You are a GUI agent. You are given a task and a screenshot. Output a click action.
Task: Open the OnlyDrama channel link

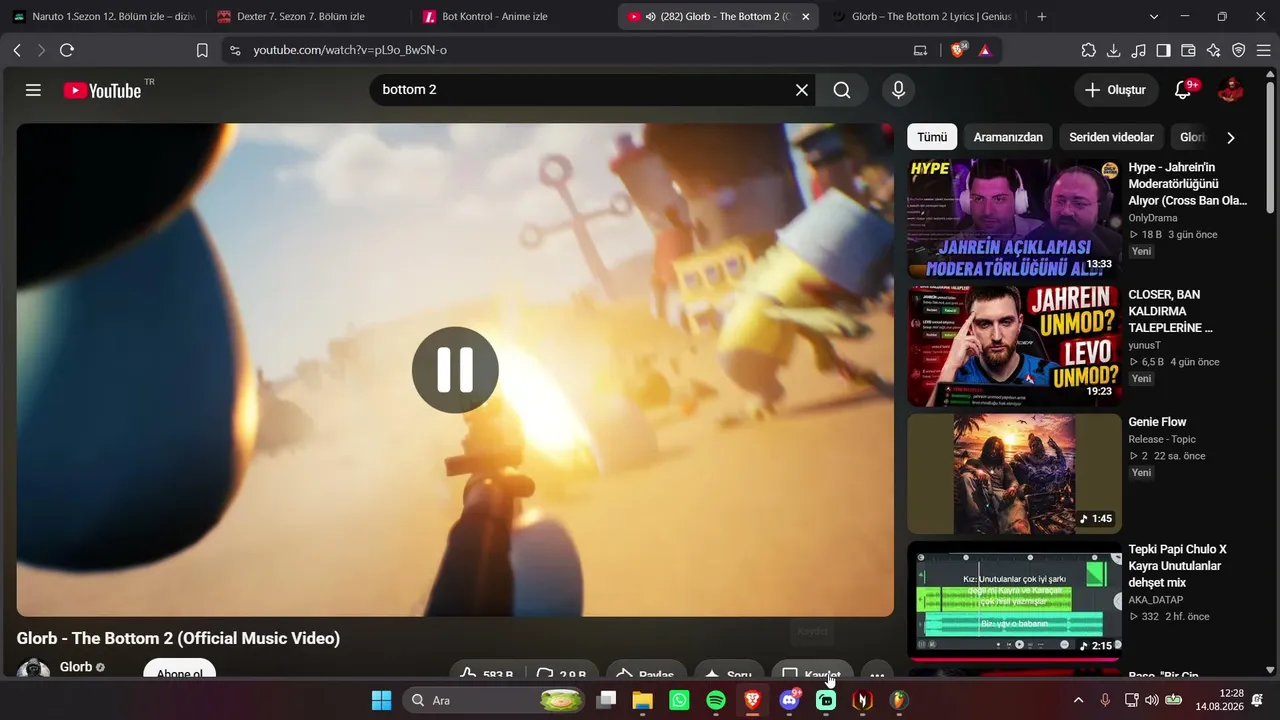pos(1153,218)
